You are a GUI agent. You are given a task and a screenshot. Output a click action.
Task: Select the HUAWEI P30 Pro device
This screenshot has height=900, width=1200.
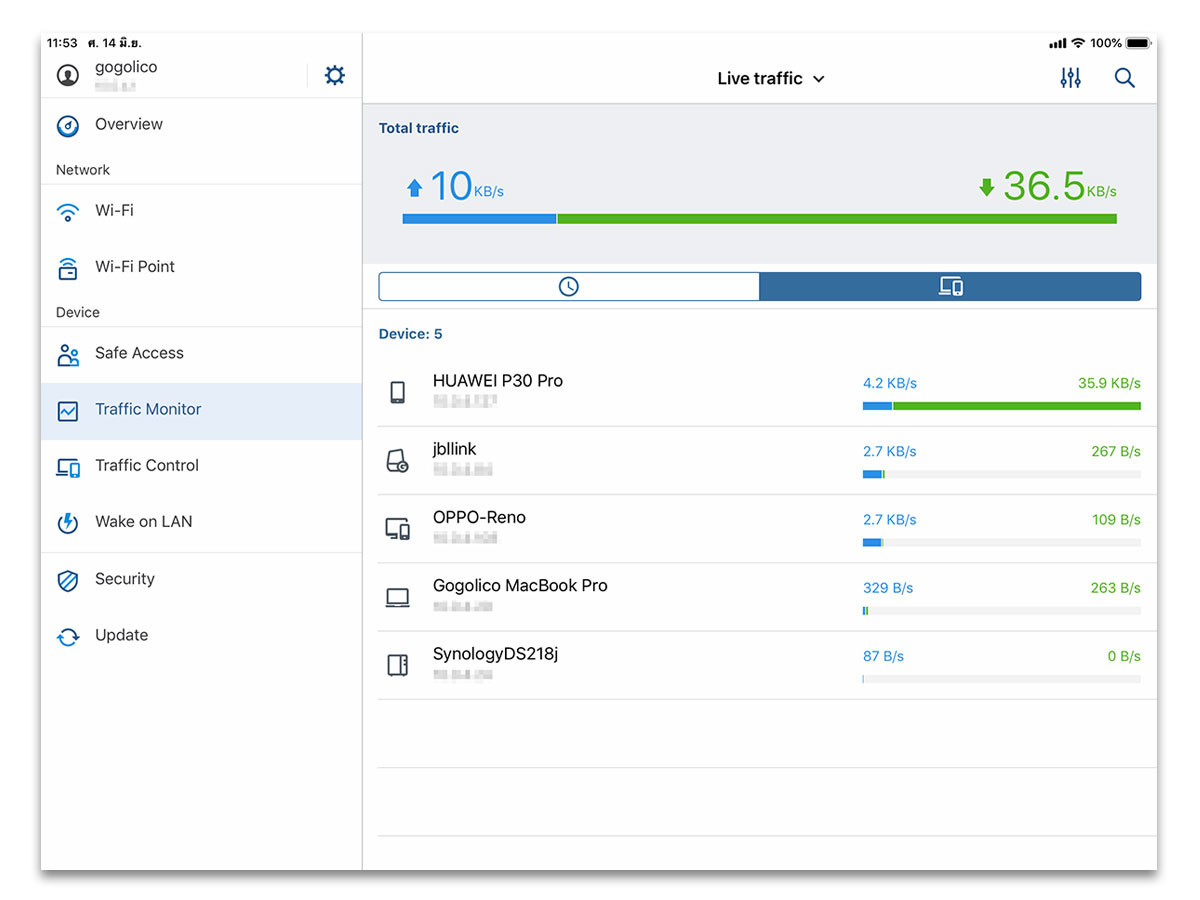(x=497, y=381)
